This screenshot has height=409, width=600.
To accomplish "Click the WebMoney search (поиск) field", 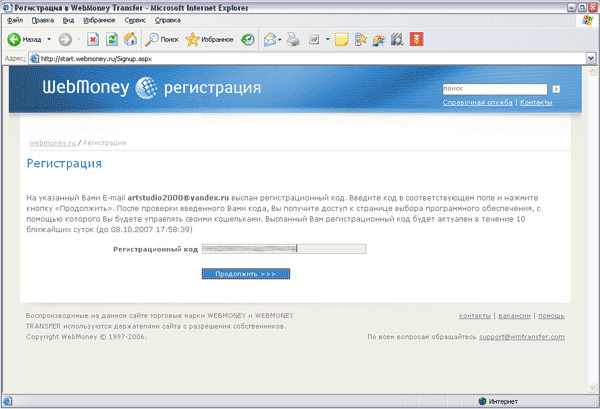I will tap(495, 89).
